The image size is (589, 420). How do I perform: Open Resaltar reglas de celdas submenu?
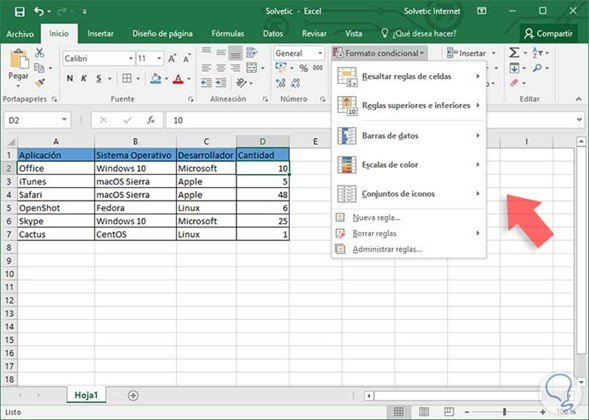409,77
